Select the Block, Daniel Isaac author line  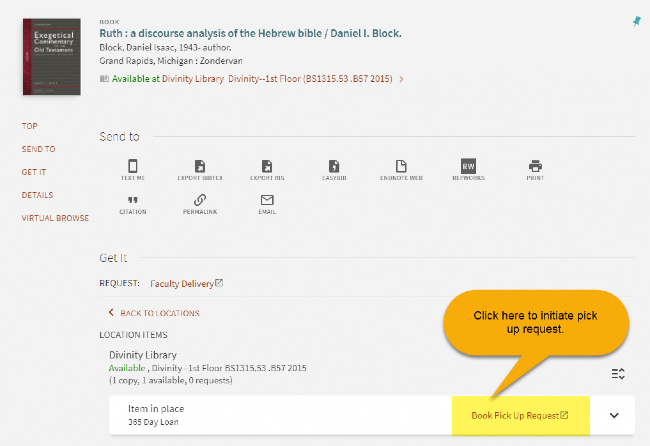tap(165, 48)
